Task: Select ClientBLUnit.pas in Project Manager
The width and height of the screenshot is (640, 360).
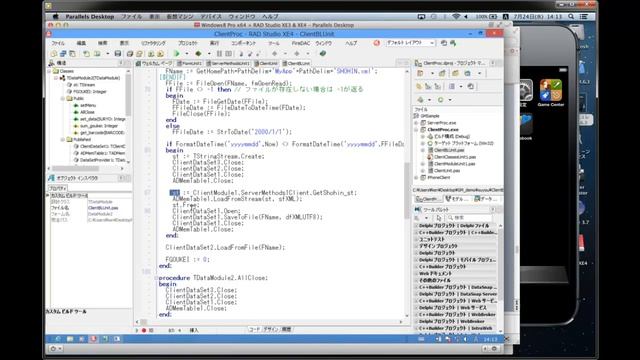Action: pyautogui.click(x=449, y=150)
